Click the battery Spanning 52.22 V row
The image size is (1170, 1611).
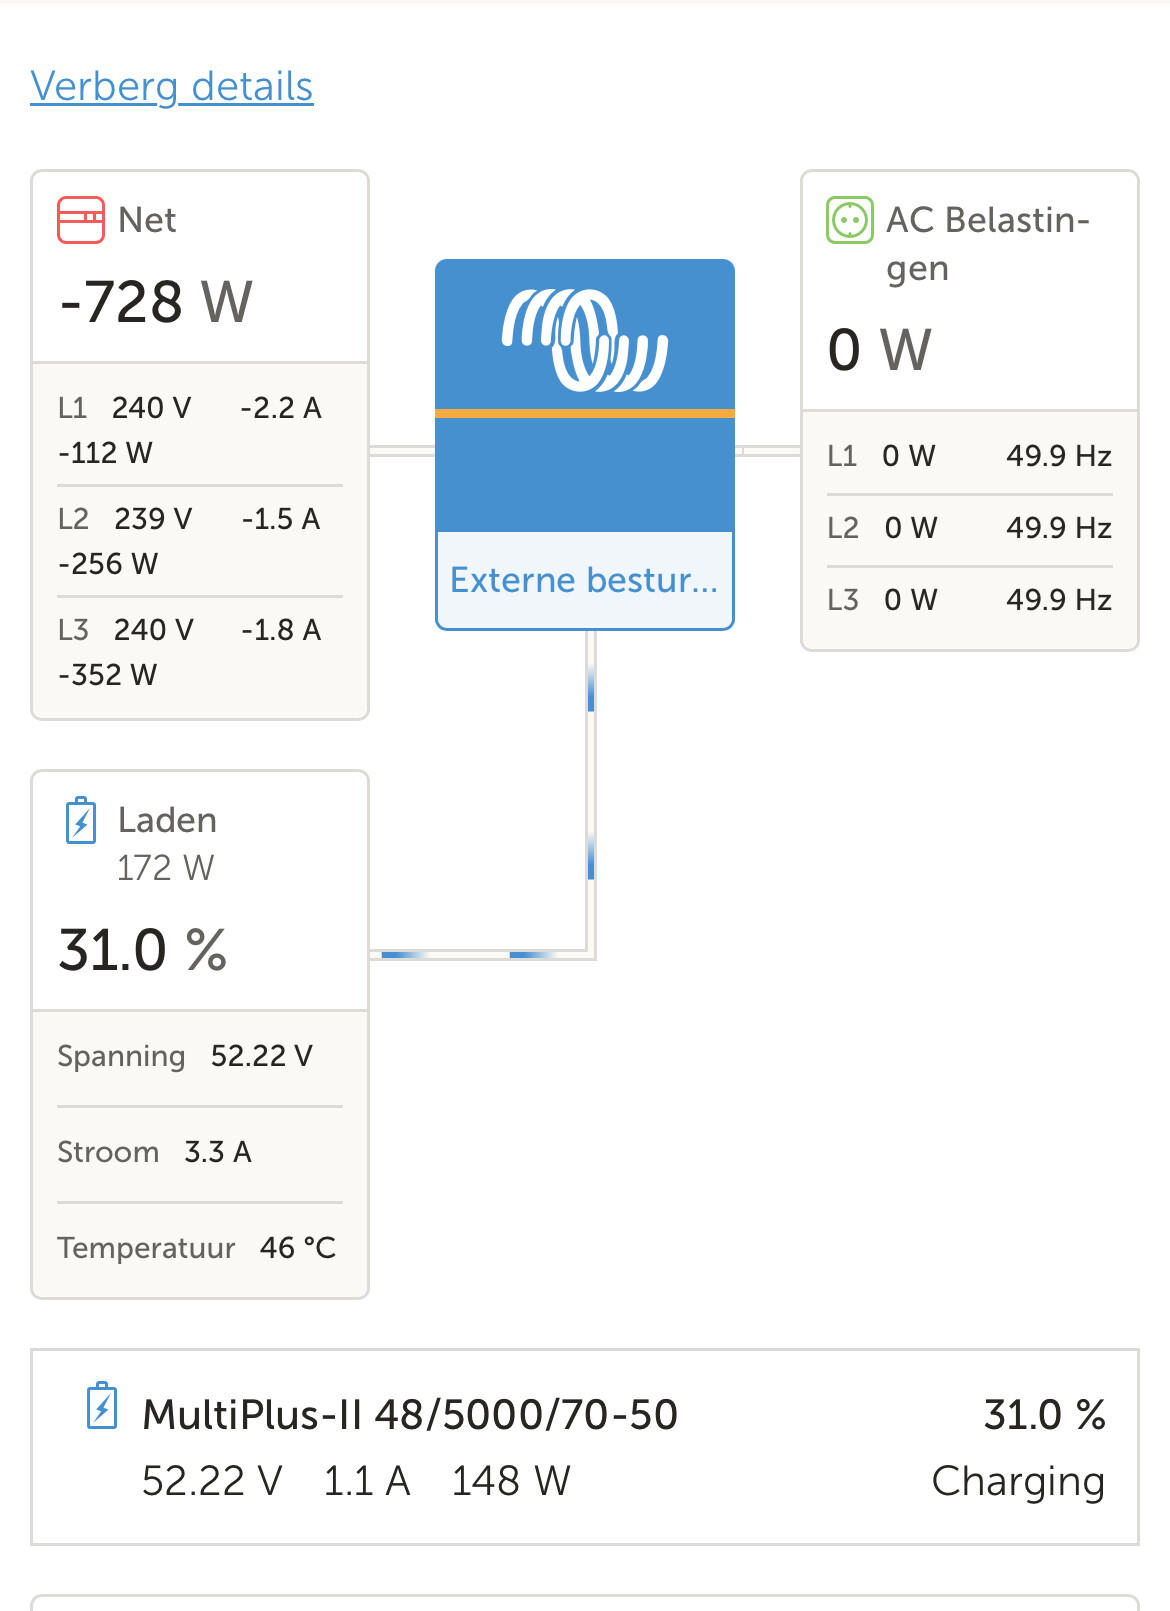199,1056
